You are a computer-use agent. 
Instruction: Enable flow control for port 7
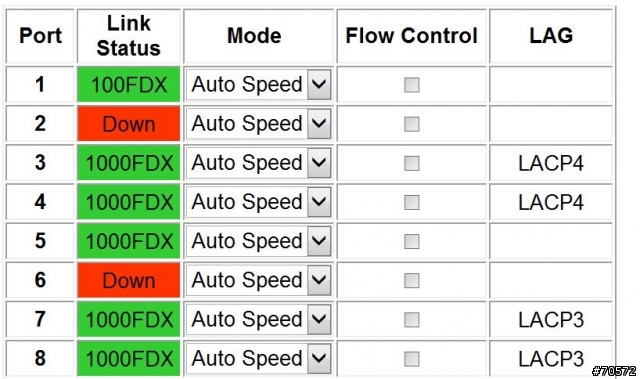pyautogui.click(x=411, y=319)
